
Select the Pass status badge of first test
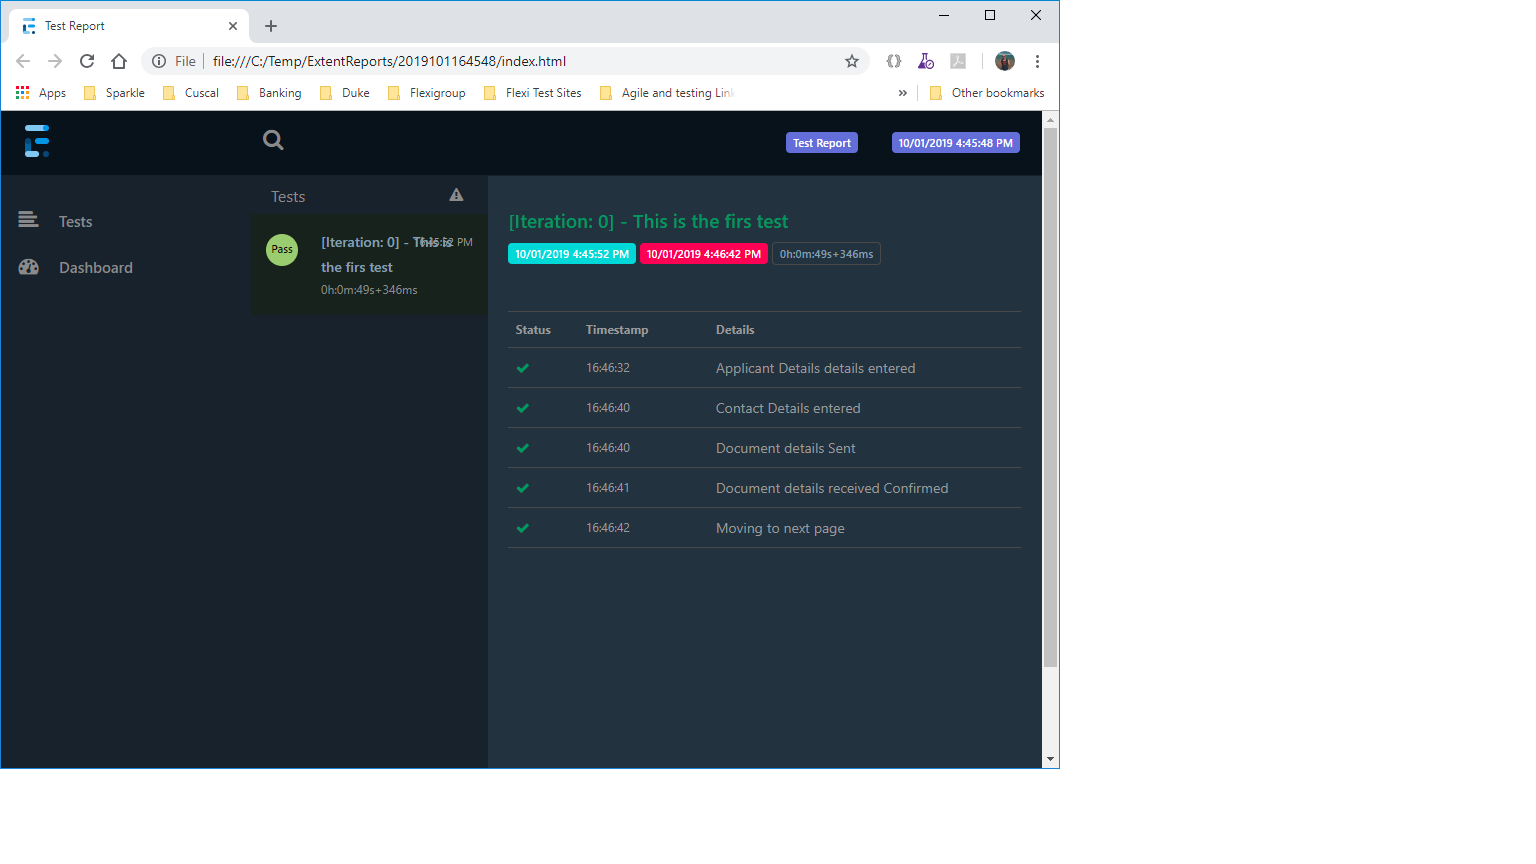point(282,249)
